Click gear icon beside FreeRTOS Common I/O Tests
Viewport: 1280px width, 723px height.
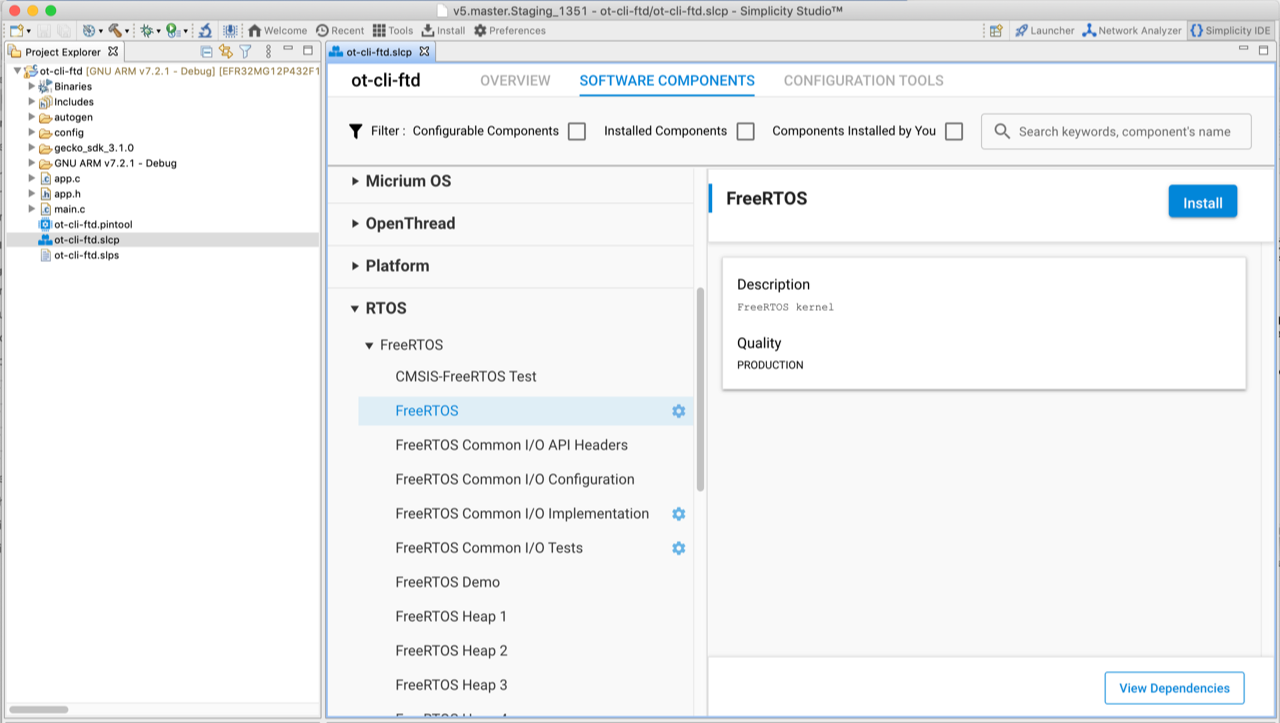(678, 548)
